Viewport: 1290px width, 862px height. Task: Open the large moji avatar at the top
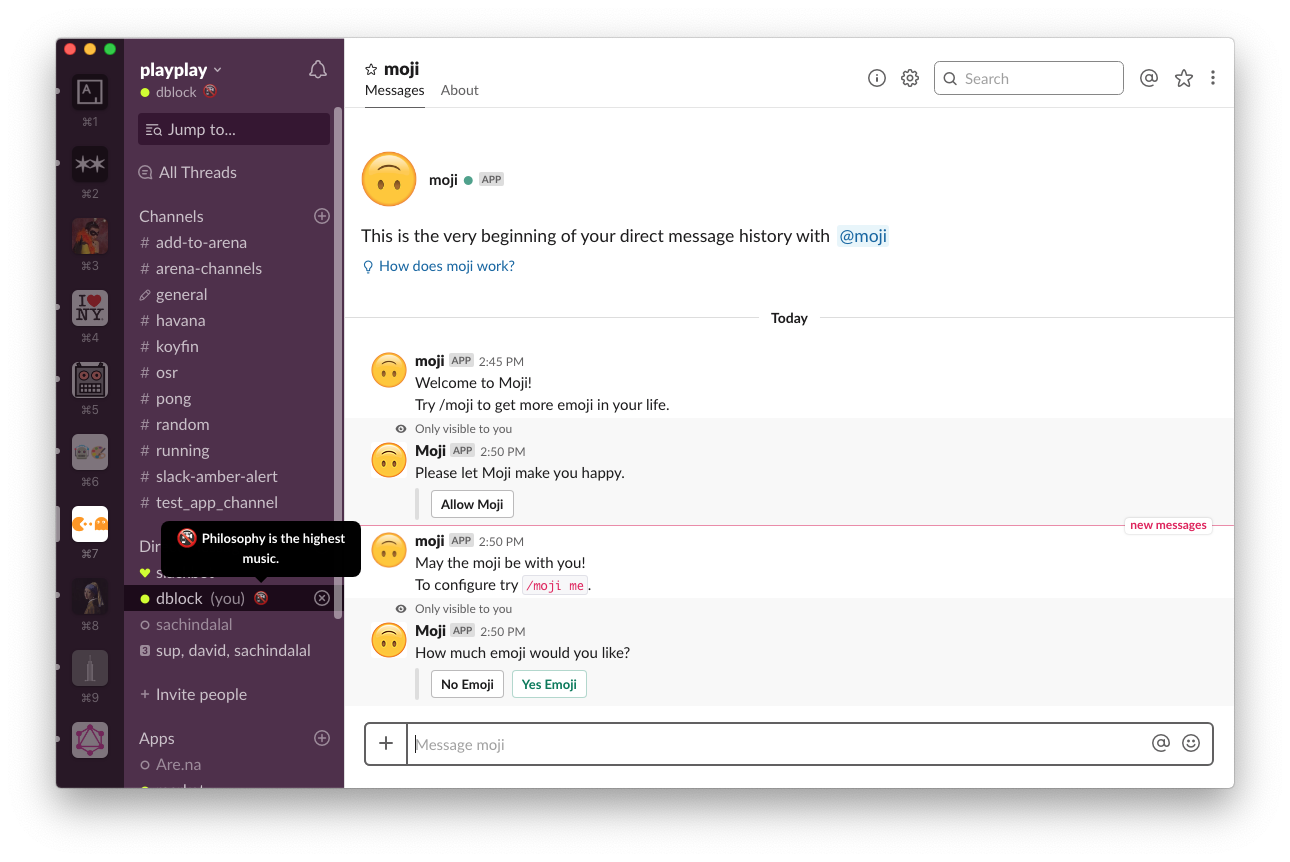(389, 180)
